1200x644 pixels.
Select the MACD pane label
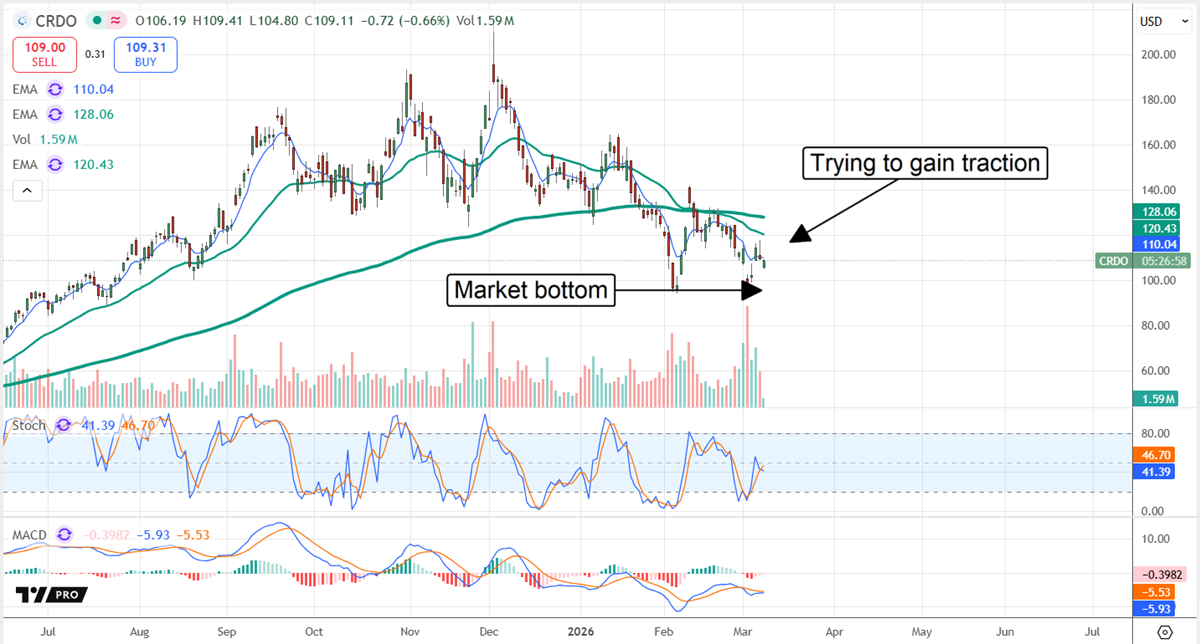tap(28, 535)
